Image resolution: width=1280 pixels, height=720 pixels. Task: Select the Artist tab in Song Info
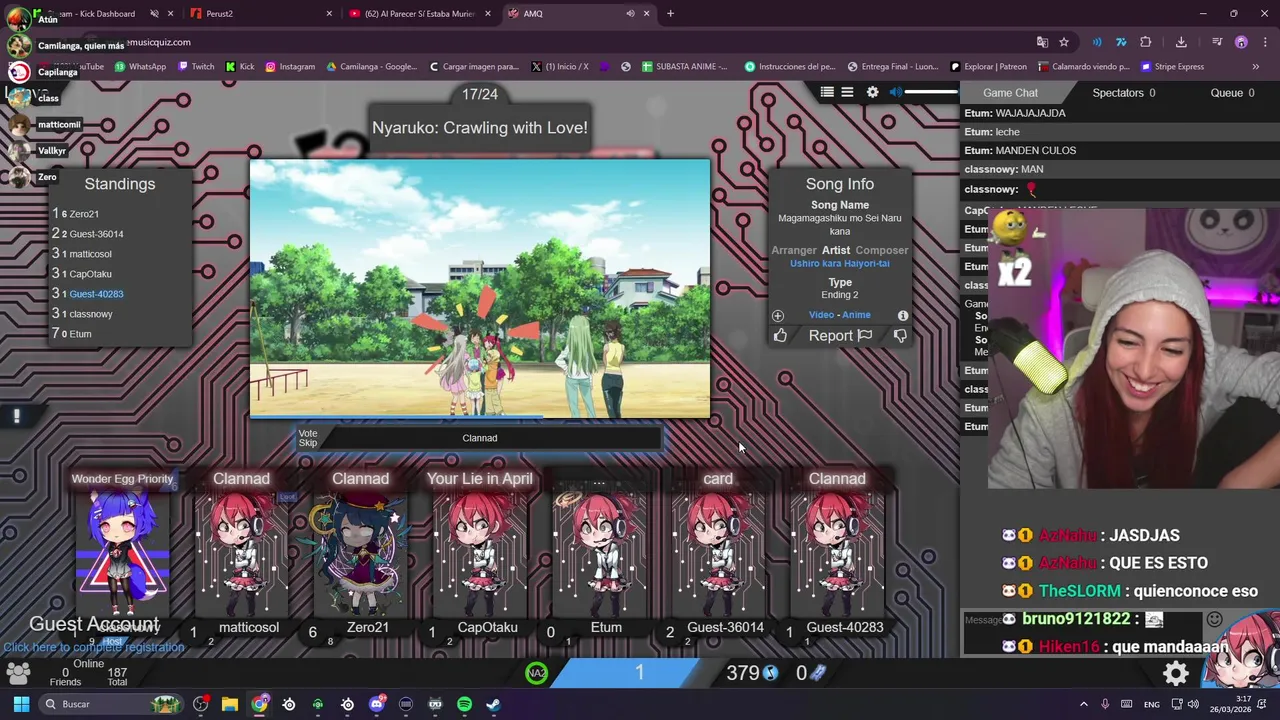(x=836, y=250)
